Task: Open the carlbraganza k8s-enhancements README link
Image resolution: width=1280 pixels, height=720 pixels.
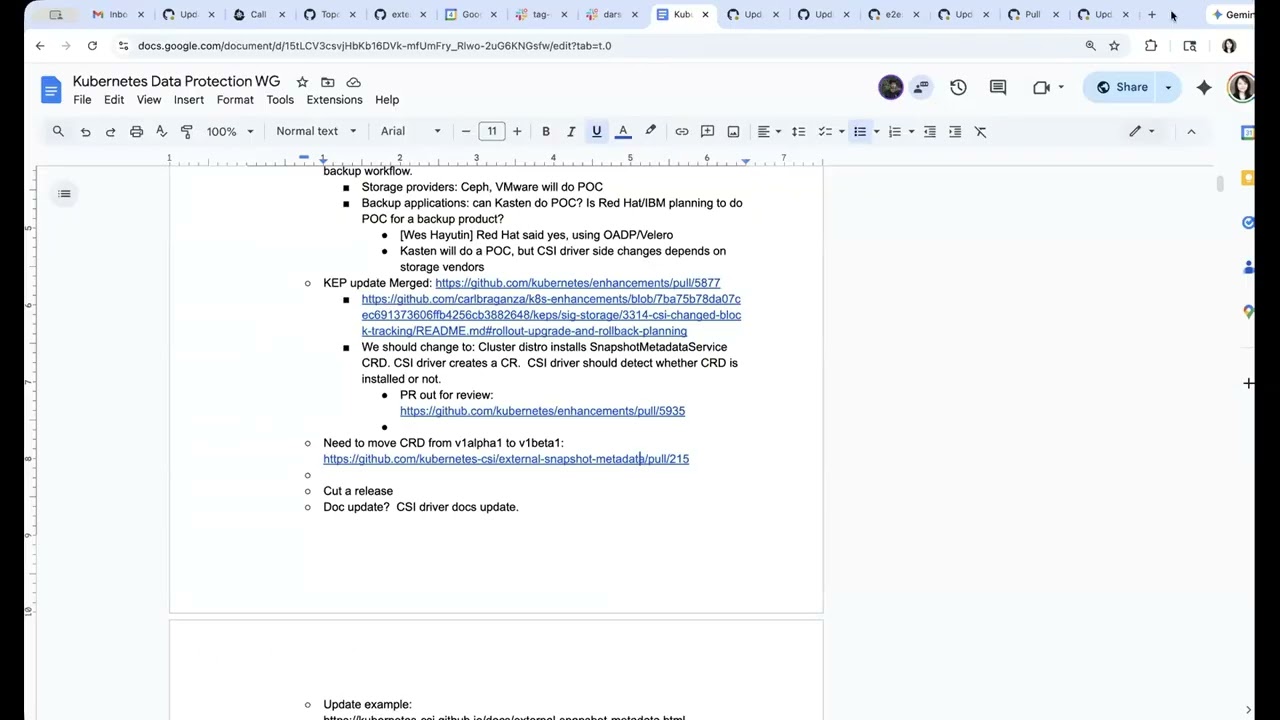Action: [551, 315]
